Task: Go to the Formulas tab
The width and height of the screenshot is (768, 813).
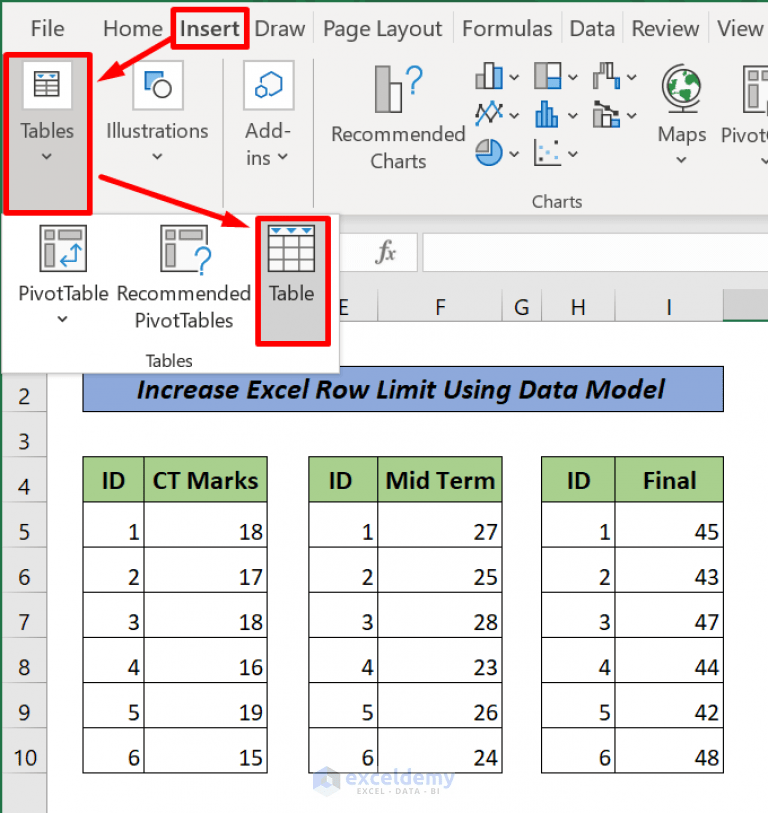Action: 507,29
